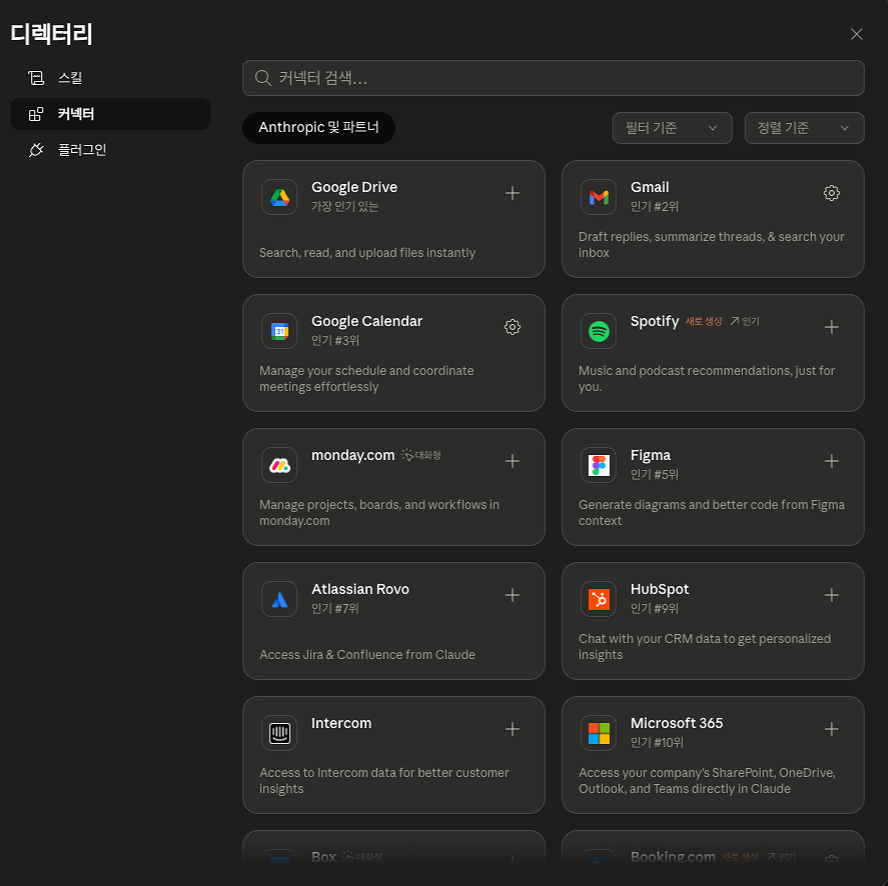Click the Google Drive logo icon

coord(279,197)
